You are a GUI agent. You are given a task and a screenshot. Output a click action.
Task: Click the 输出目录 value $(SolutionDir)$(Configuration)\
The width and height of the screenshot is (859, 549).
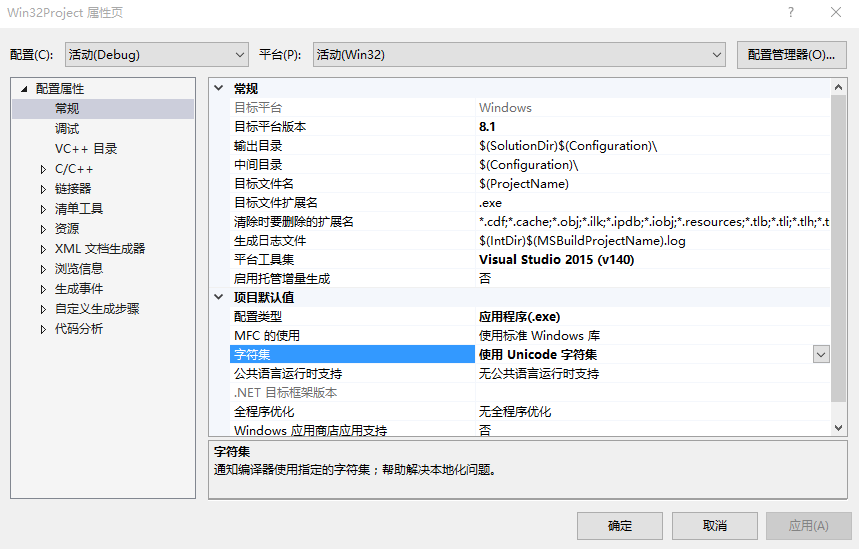[x=568, y=146]
